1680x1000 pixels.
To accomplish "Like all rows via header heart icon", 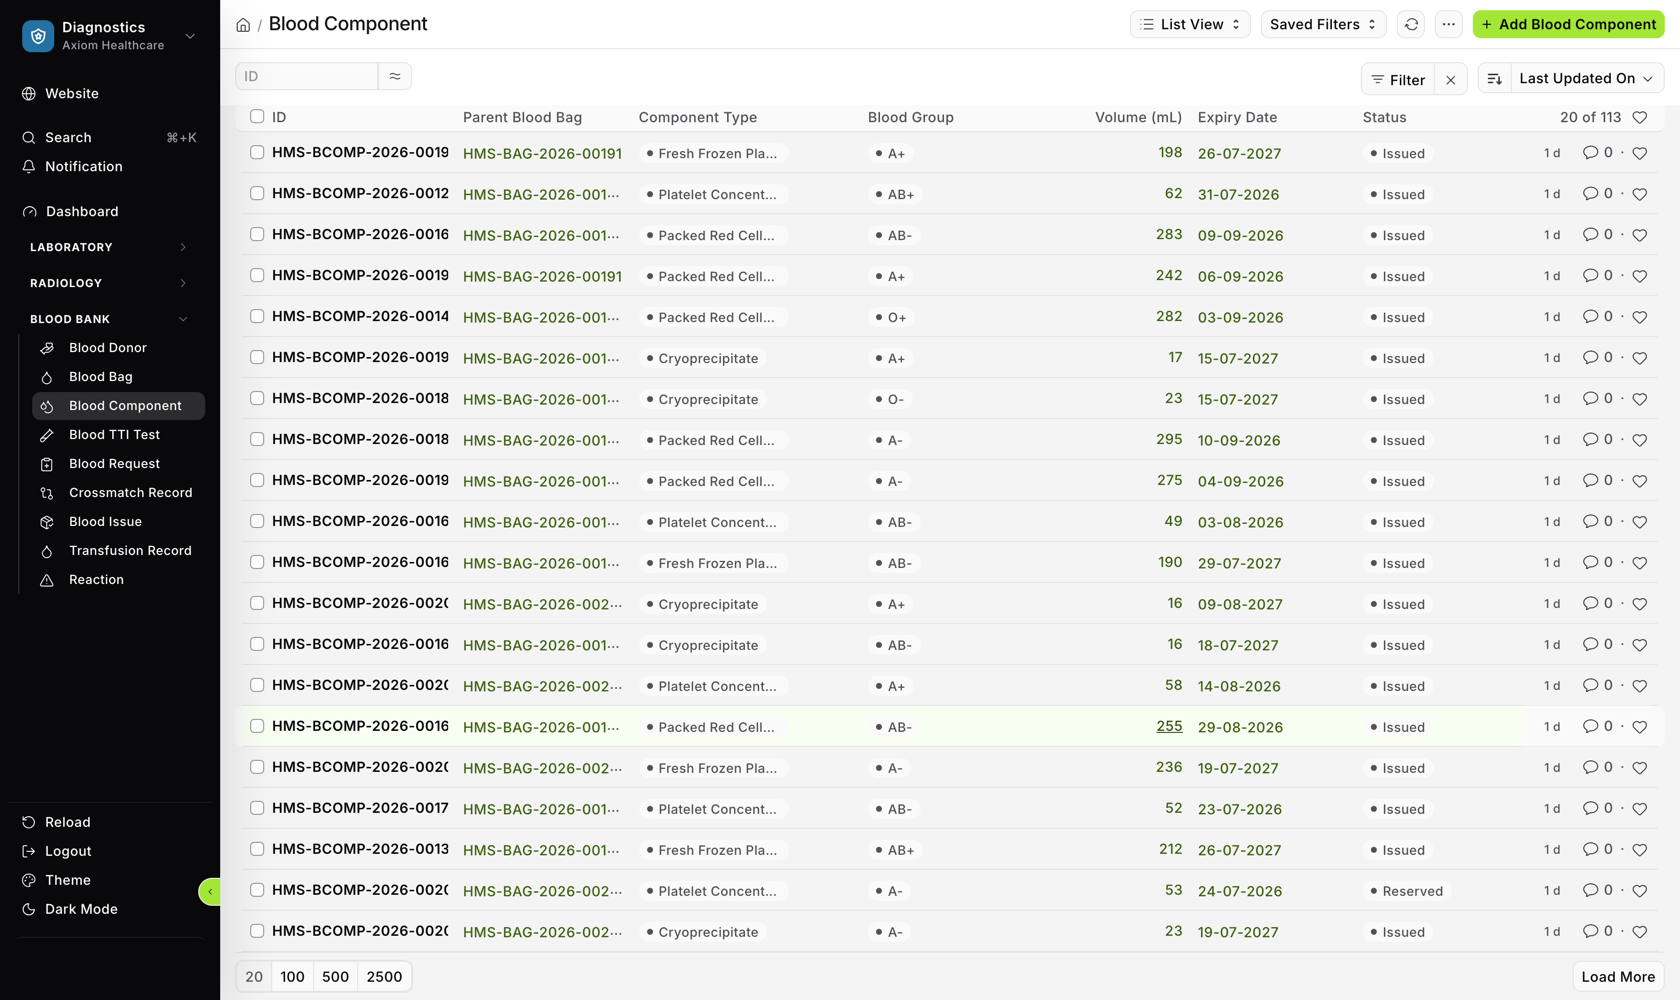I will (x=1640, y=117).
